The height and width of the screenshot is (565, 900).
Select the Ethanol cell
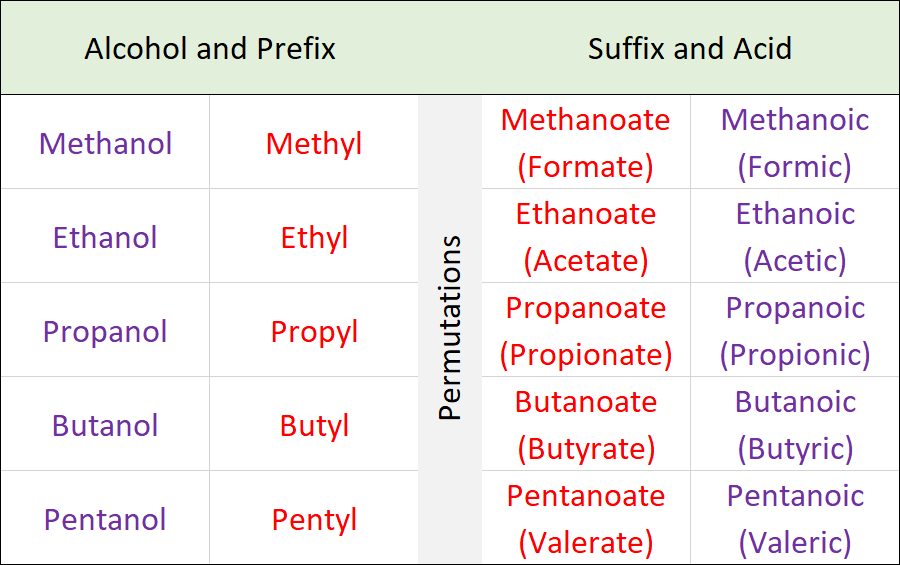[x=105, y=236]
